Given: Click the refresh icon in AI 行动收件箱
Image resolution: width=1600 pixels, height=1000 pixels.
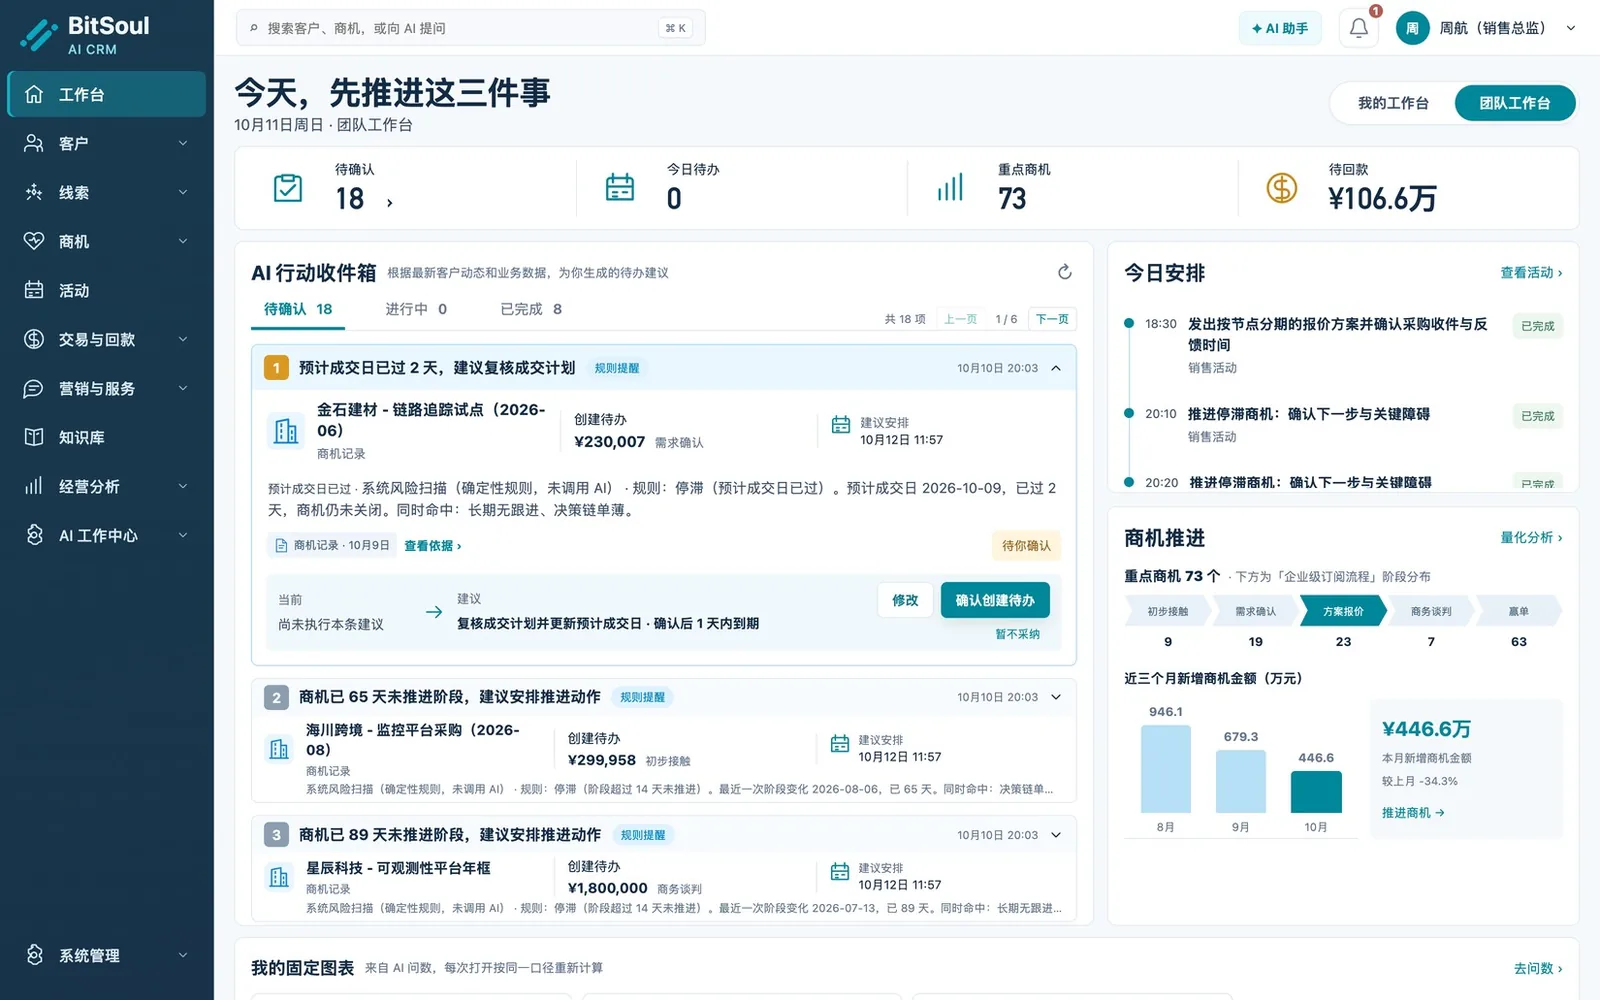Looking at the screenshot, I should pyautogui.click(x=1065, y=272).
